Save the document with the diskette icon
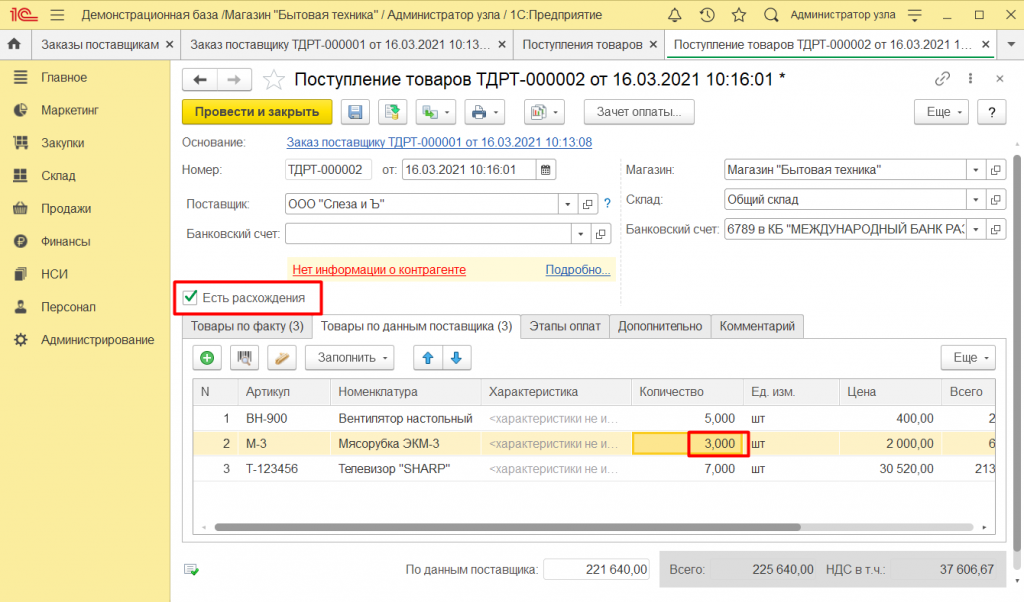Viewport: 1024px width, 602px height. (355, 111)
